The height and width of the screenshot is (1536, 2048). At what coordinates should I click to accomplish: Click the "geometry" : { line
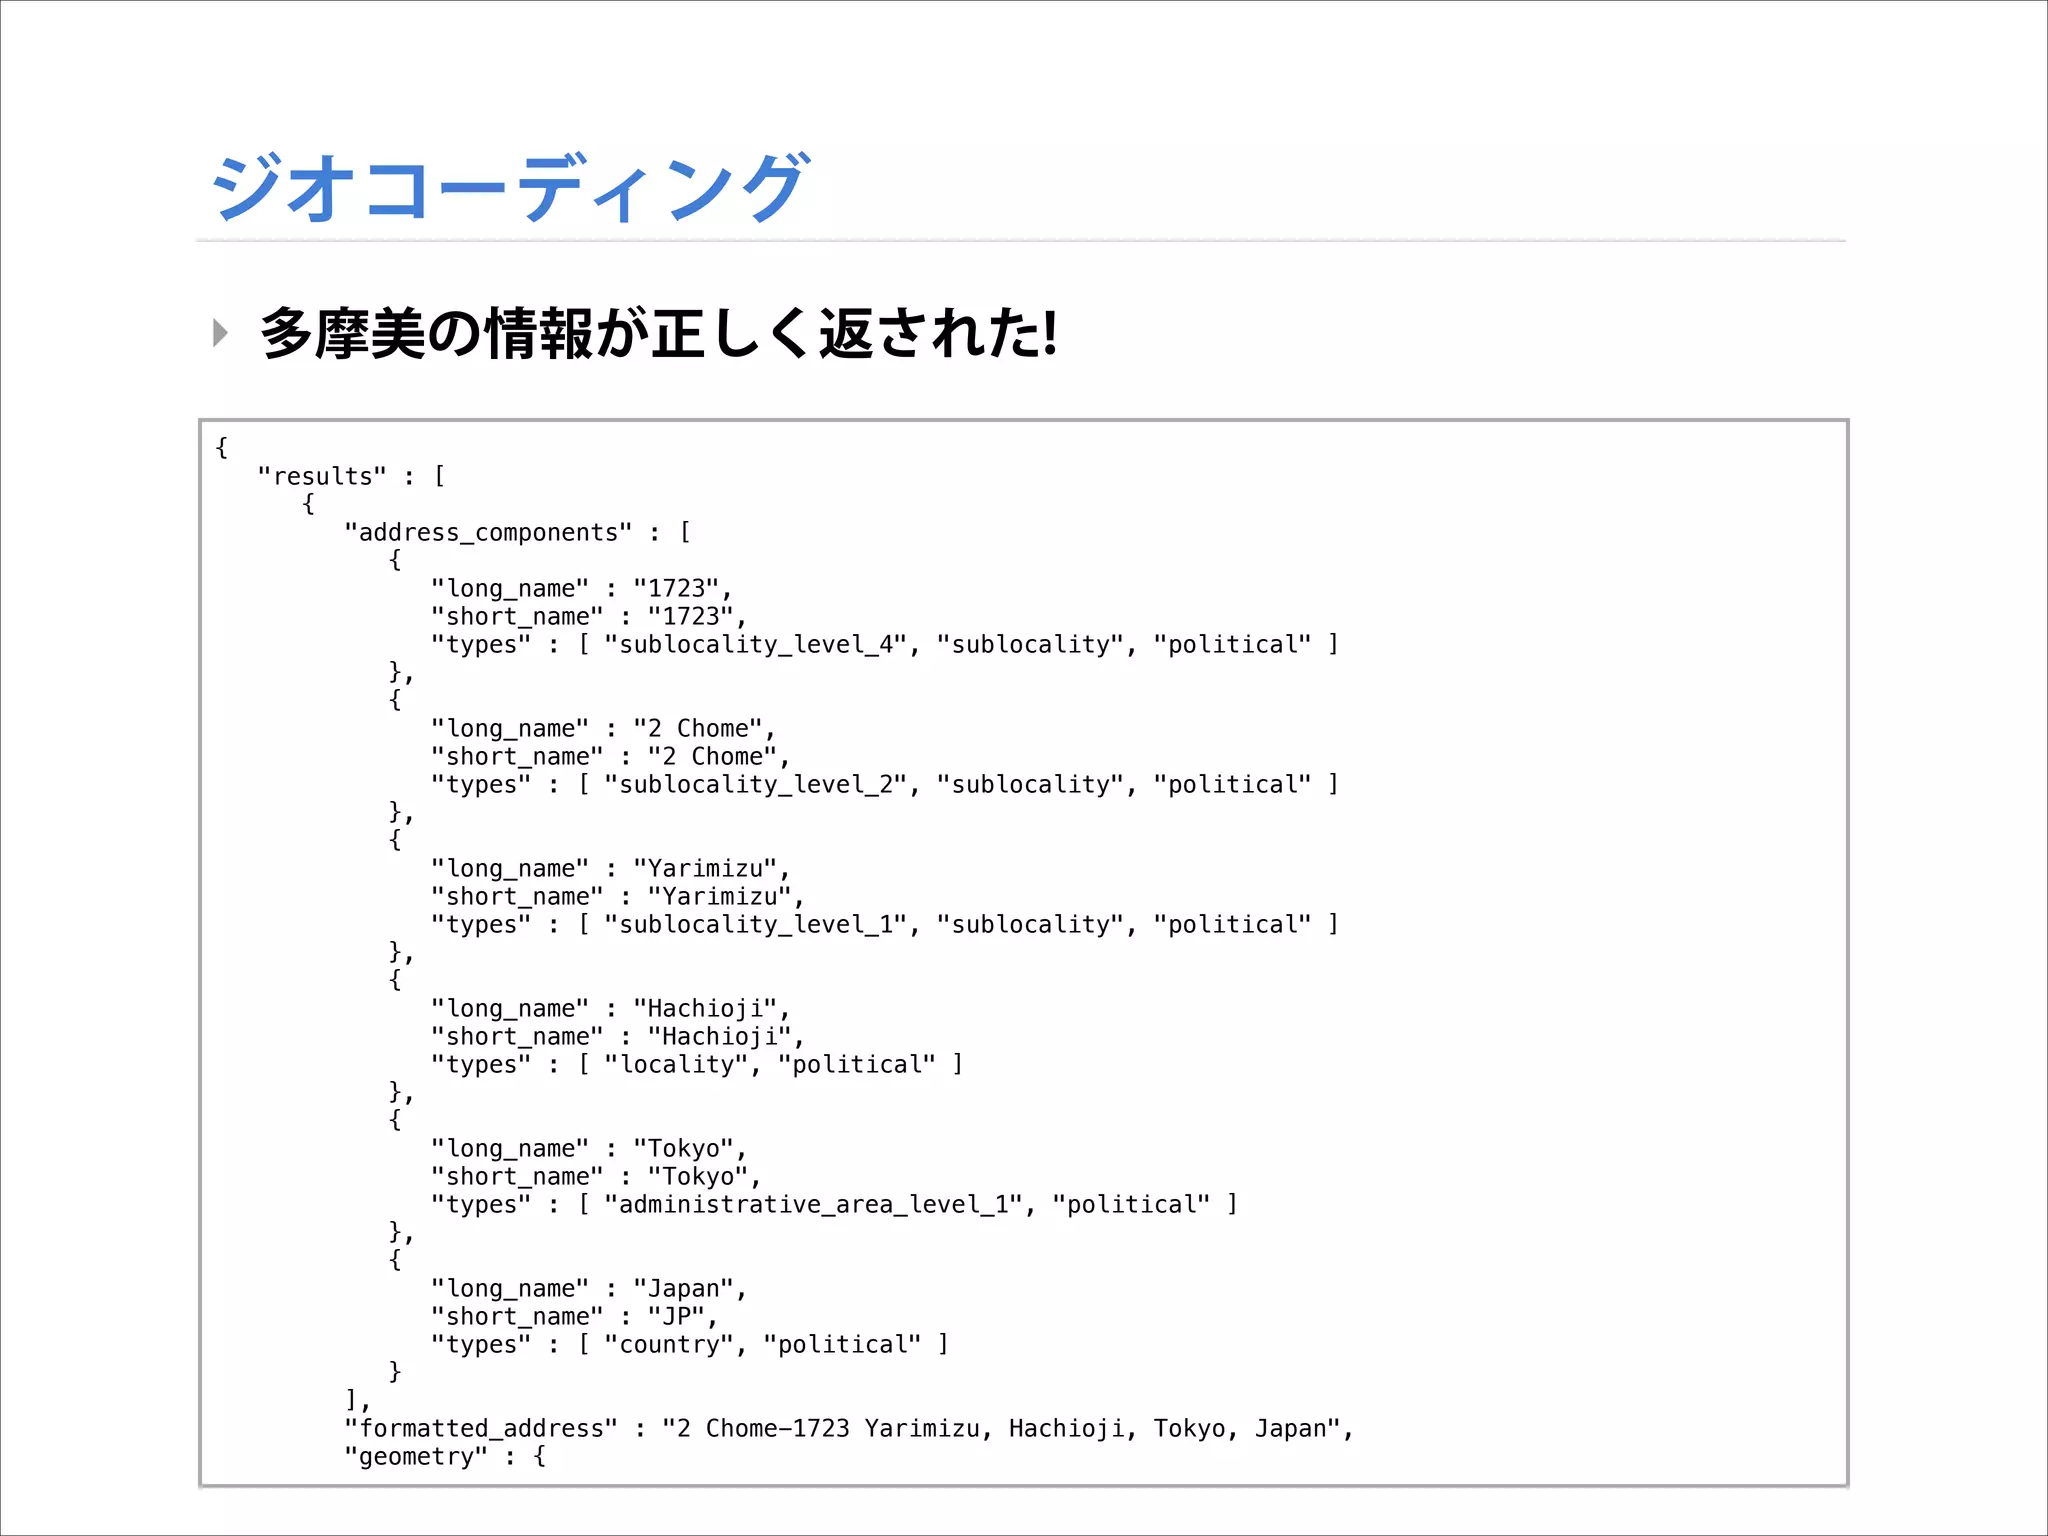[446, 1456]
